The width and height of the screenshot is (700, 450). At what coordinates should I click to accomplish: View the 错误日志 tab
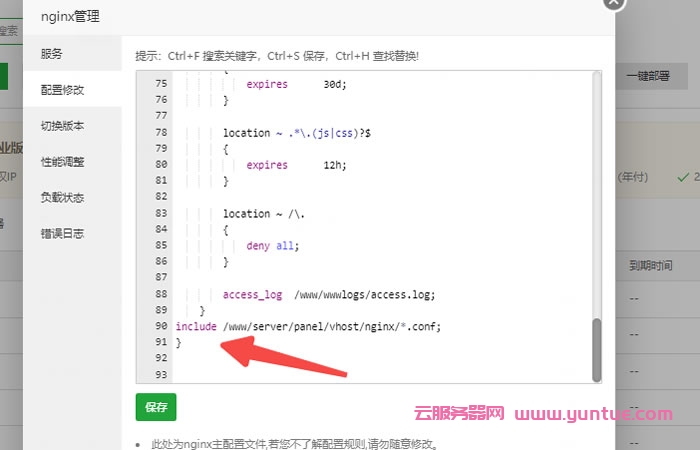tap(62, 233)
